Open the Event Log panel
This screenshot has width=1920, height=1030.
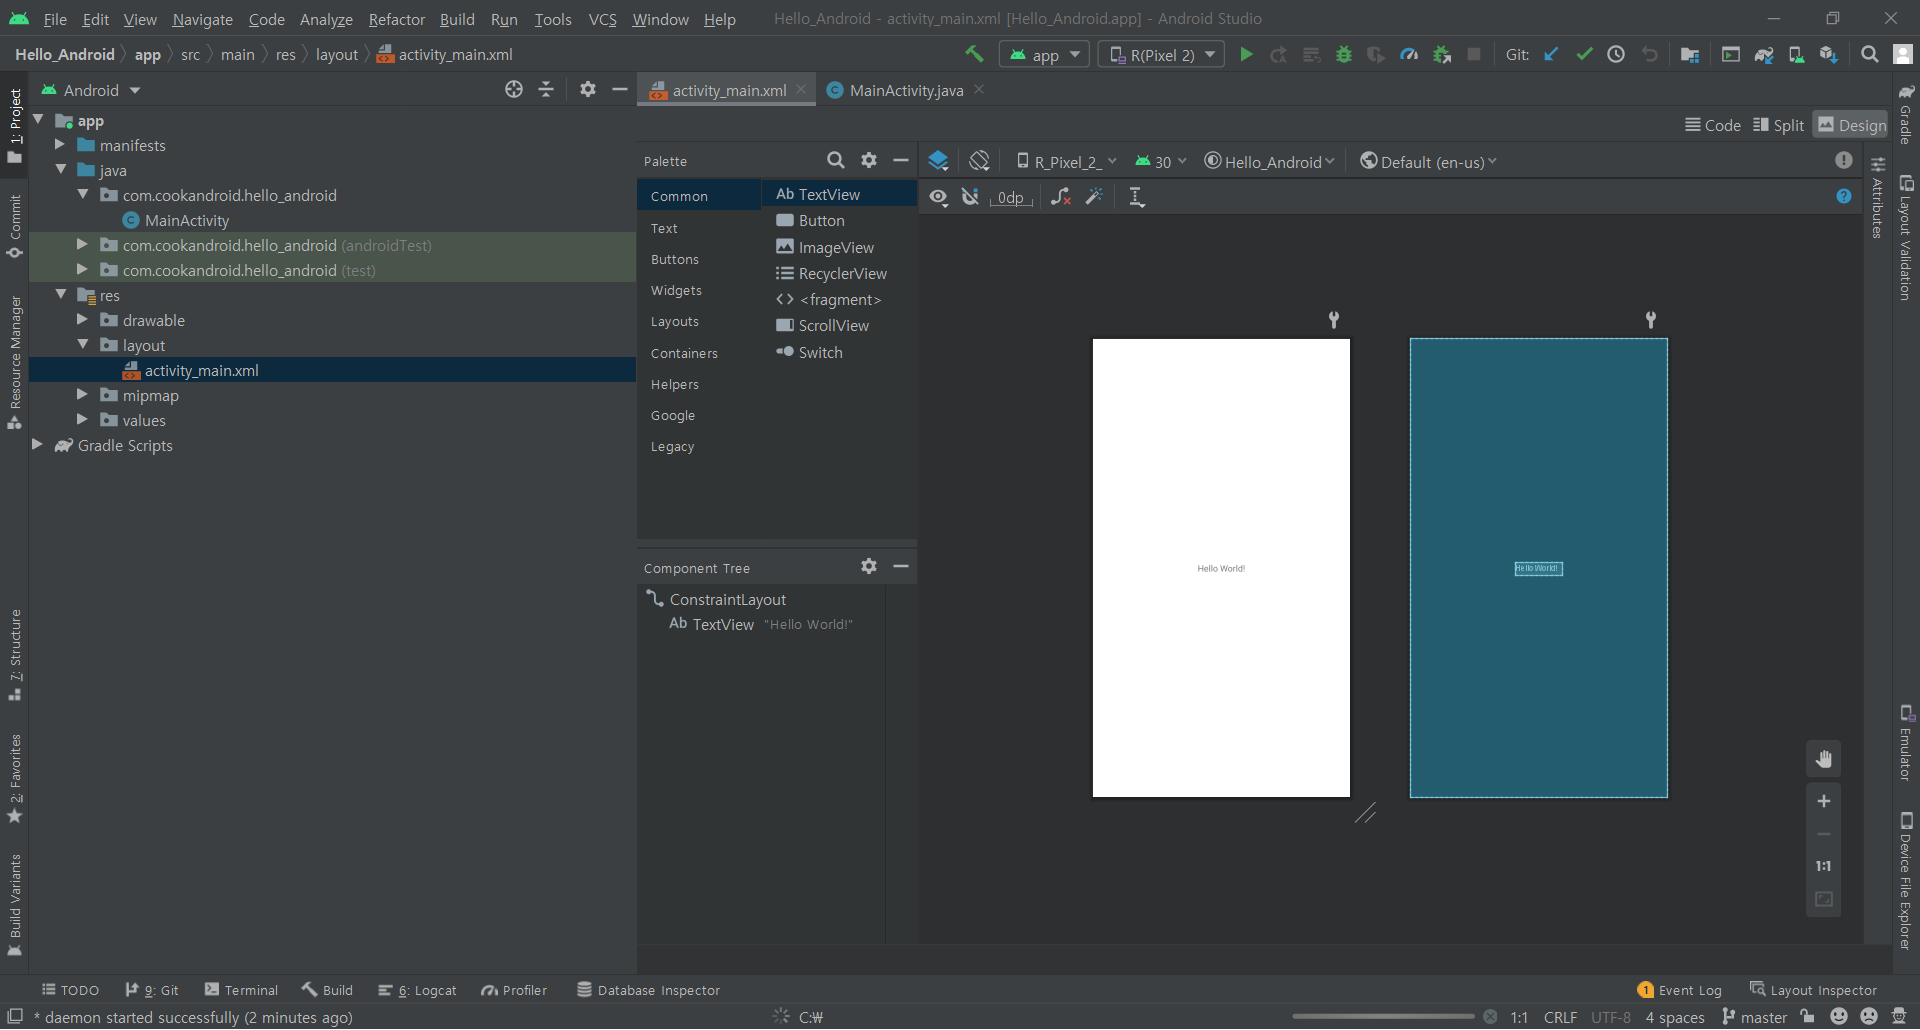tap(1679, 990)
